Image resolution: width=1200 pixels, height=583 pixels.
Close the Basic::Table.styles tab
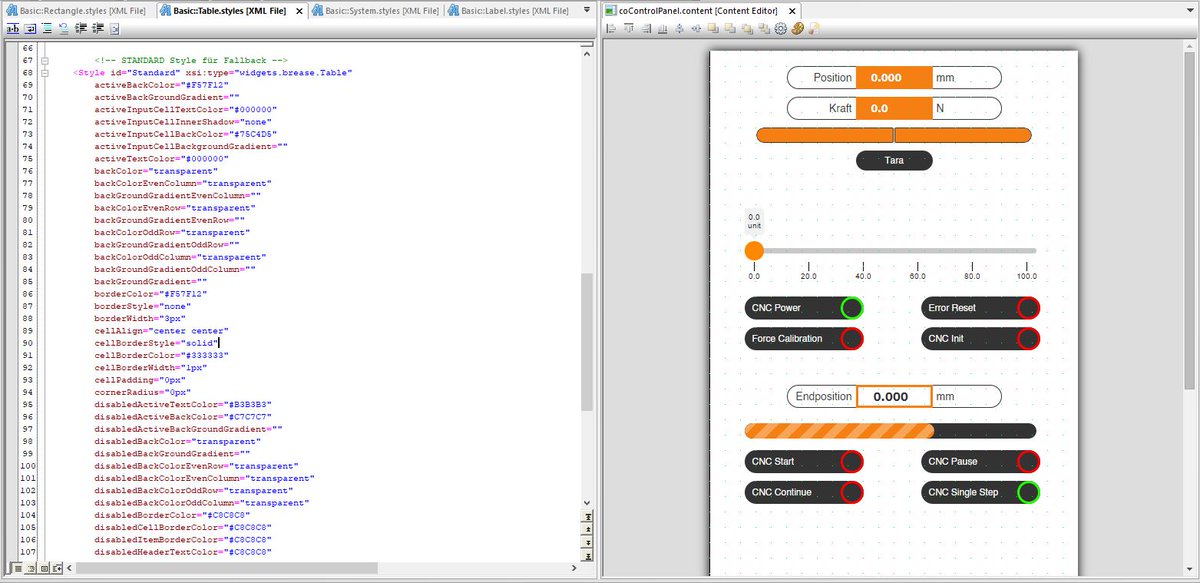click(x=300, y=10)
